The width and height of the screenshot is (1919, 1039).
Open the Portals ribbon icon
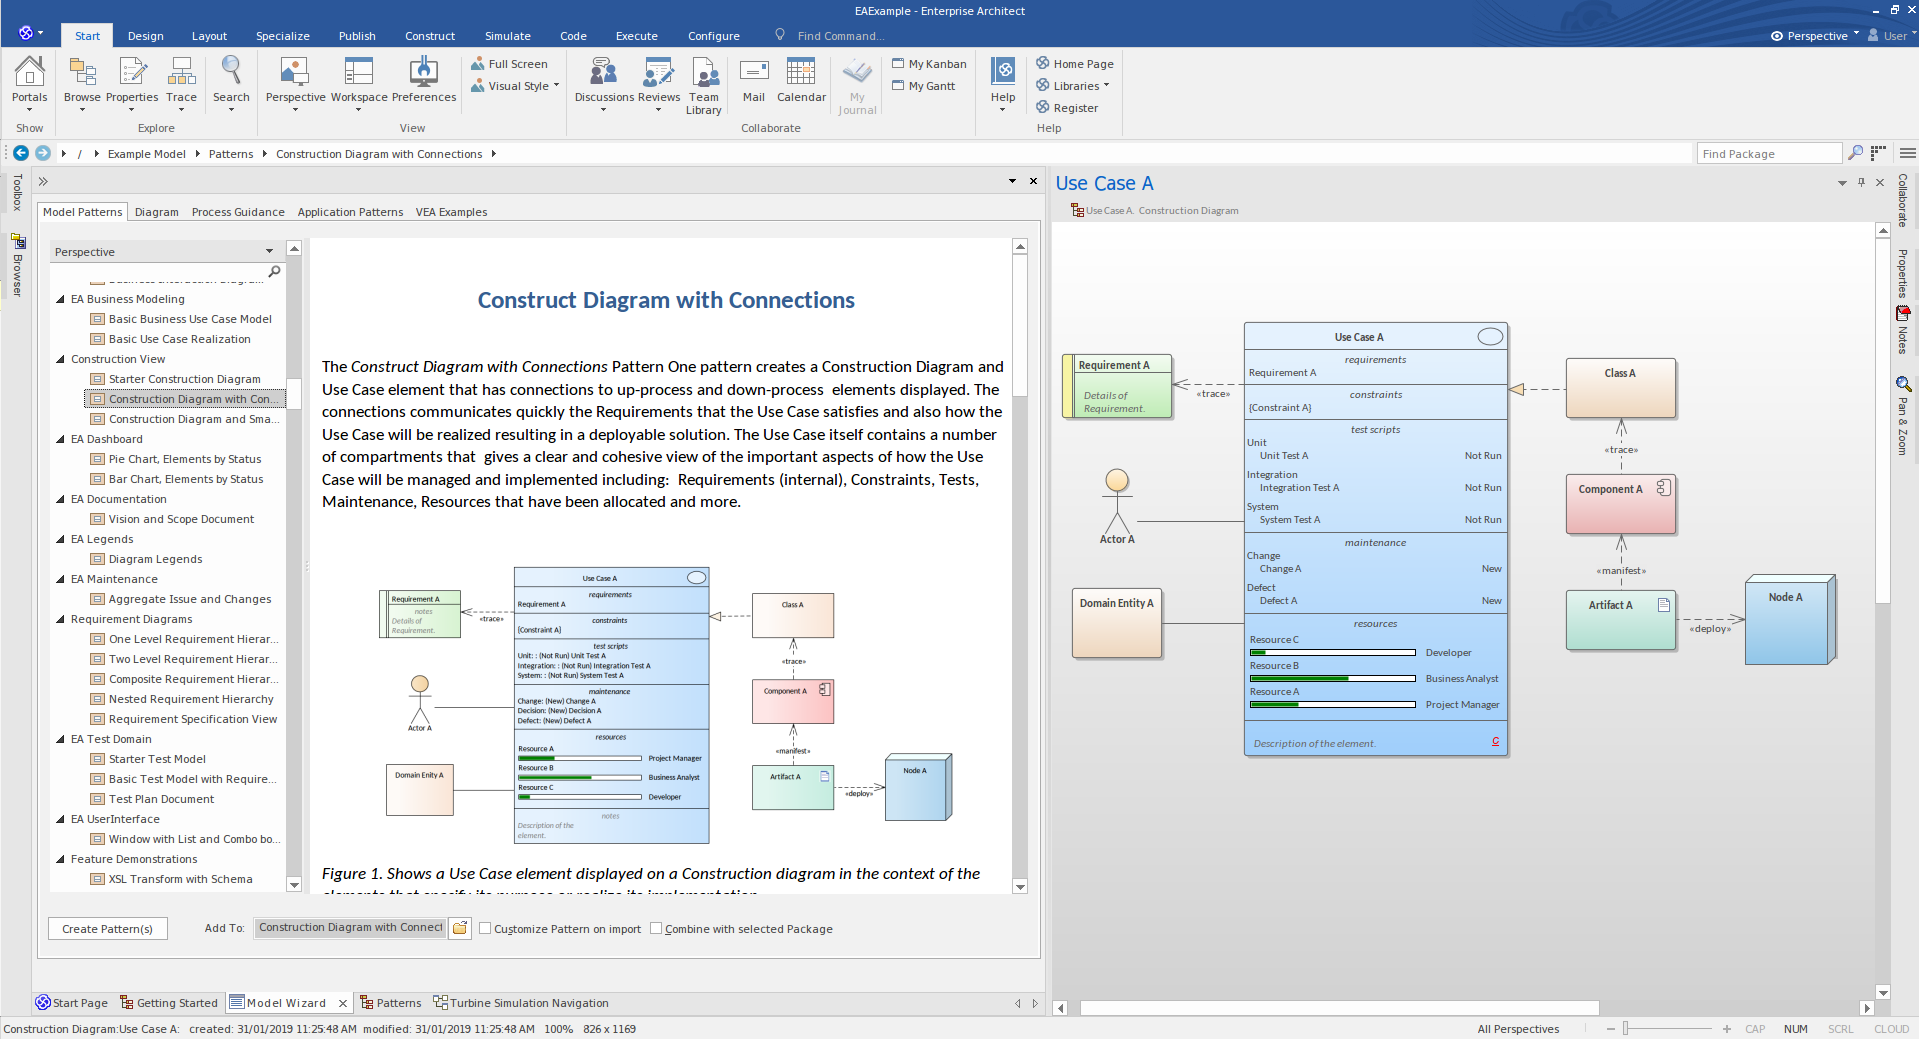click(29, 83)
